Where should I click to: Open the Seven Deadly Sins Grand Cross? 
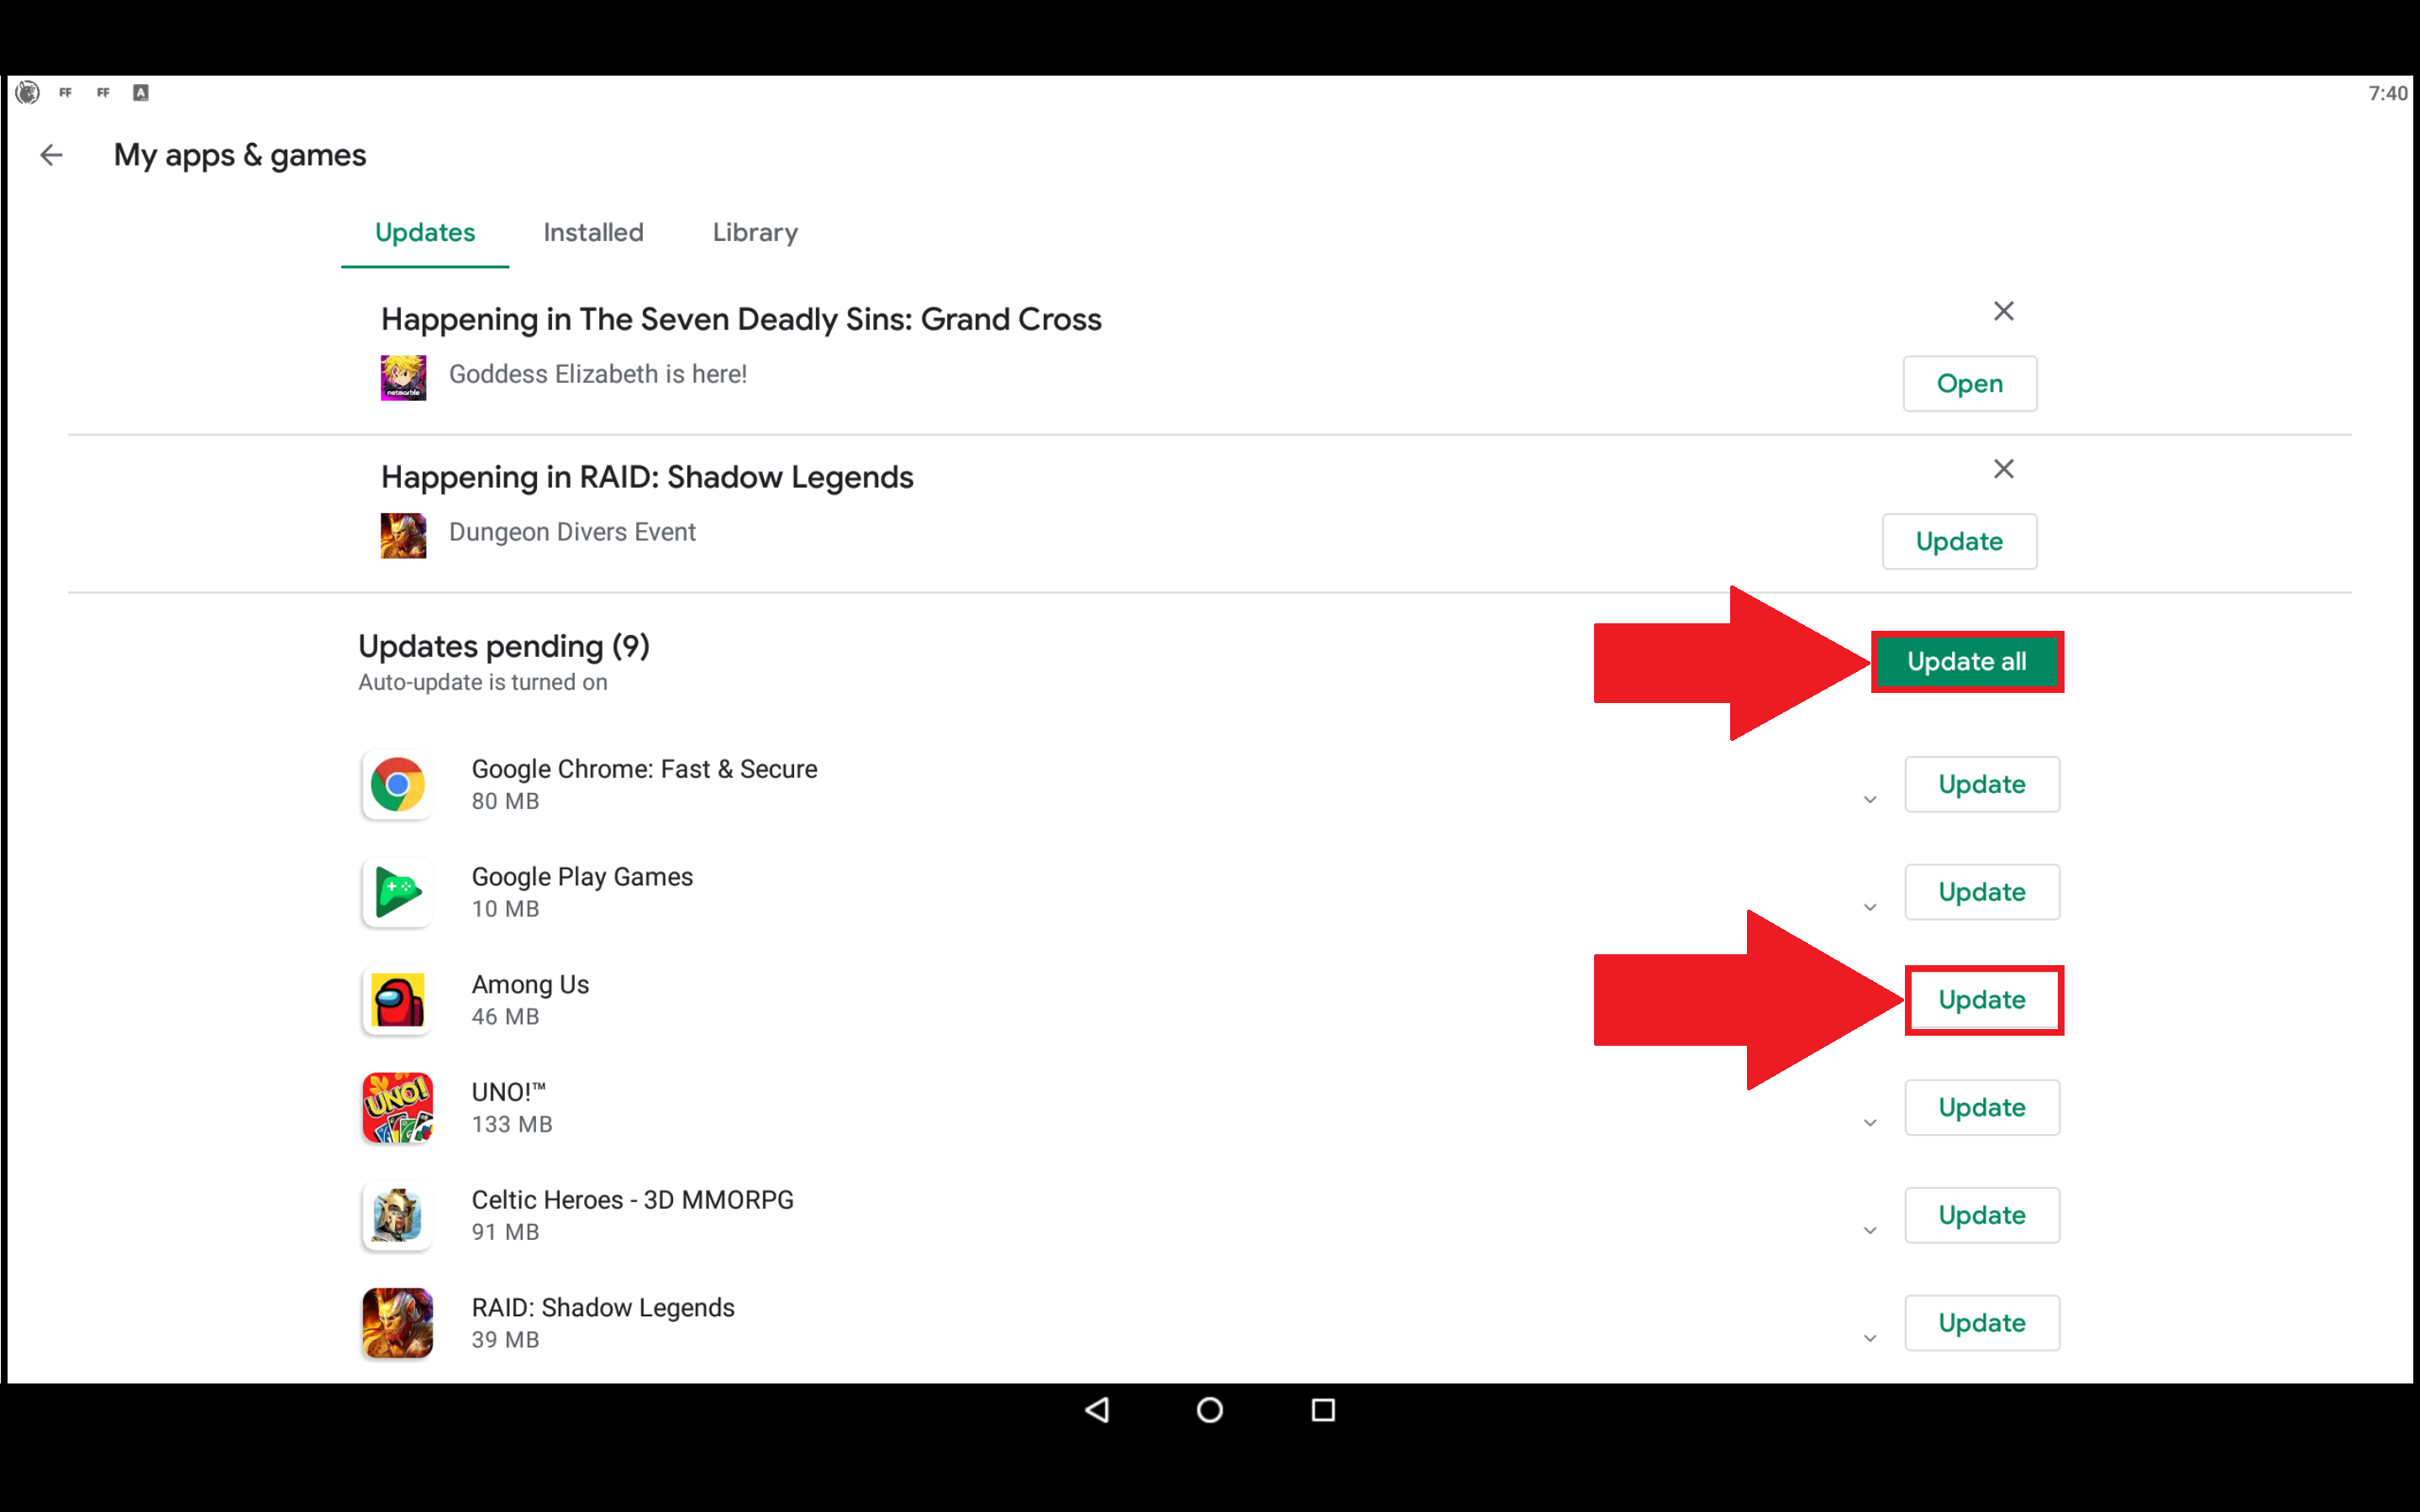point(1969,381)
